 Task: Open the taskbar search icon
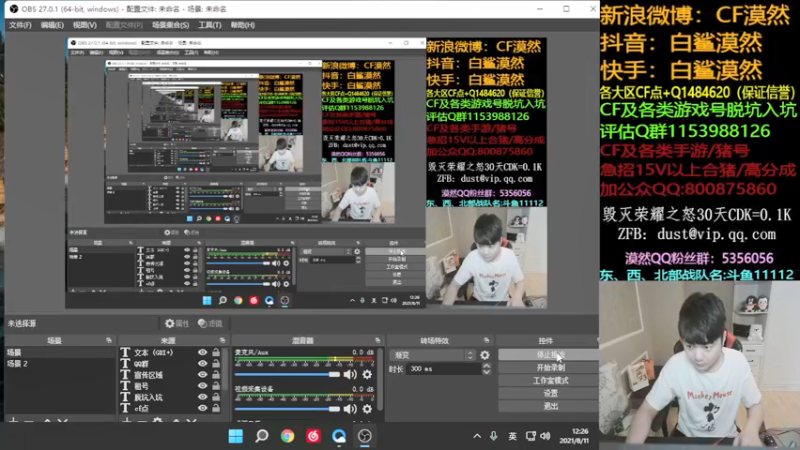262,436
